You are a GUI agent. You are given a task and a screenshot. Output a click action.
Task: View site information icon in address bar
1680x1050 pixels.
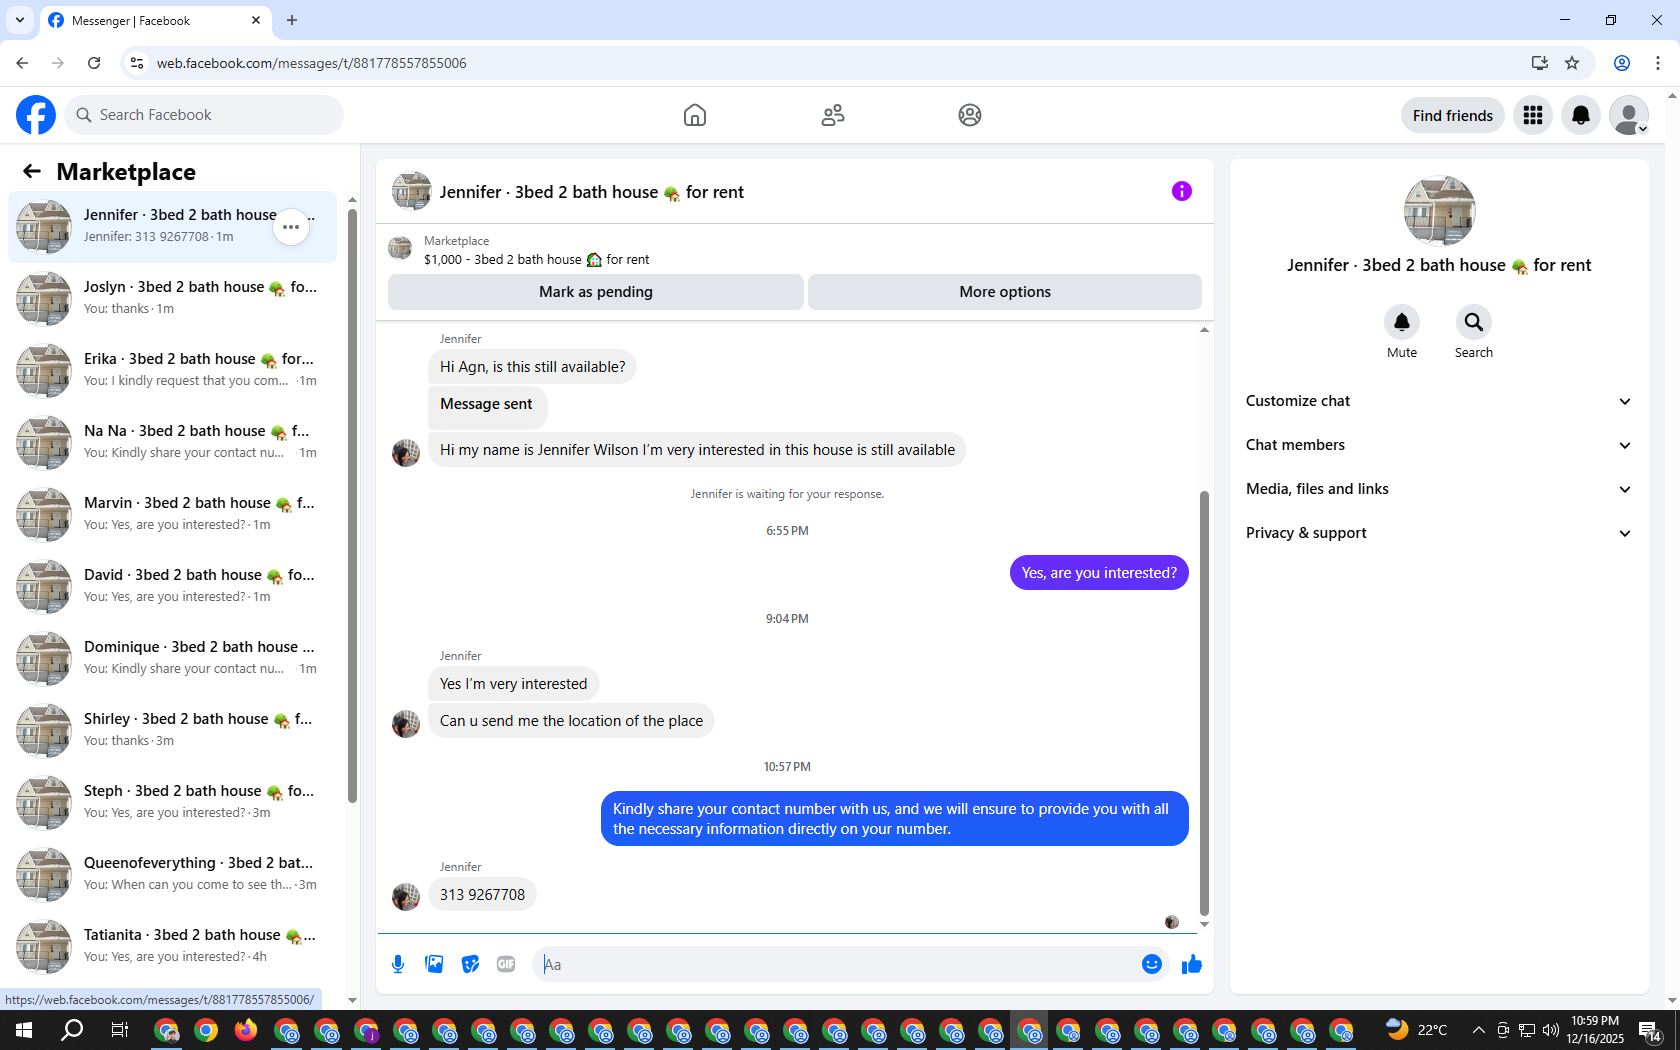pos(137,63)
